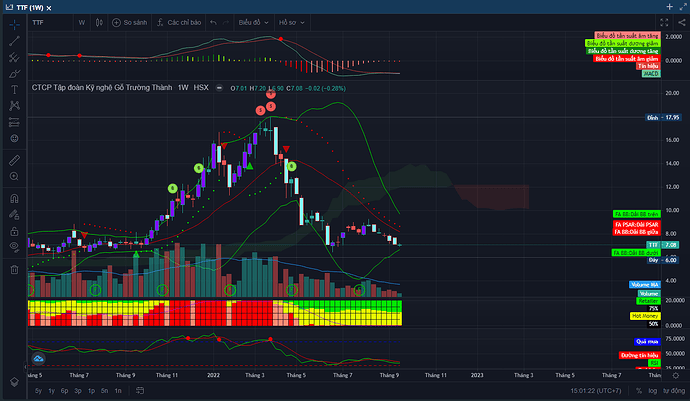Viewport: 690px width, 401px height.
Task: Click the TTF 7.08 current price label
Action: point(662,245)
